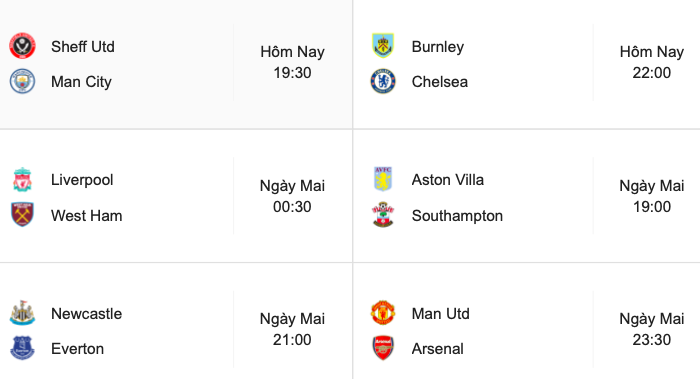Open the Man City team name link
The height and width of the screenshot is (379, 700).
81,82
